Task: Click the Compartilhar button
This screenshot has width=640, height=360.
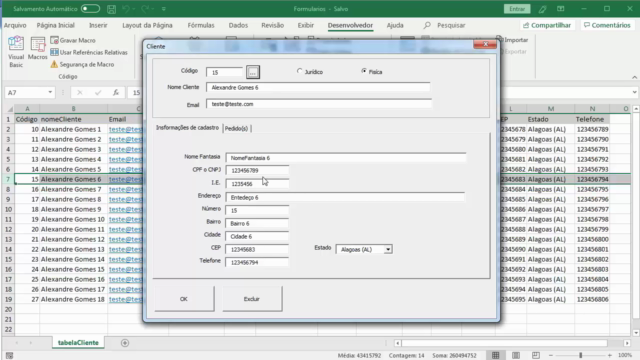Action: tap(547, 25)
